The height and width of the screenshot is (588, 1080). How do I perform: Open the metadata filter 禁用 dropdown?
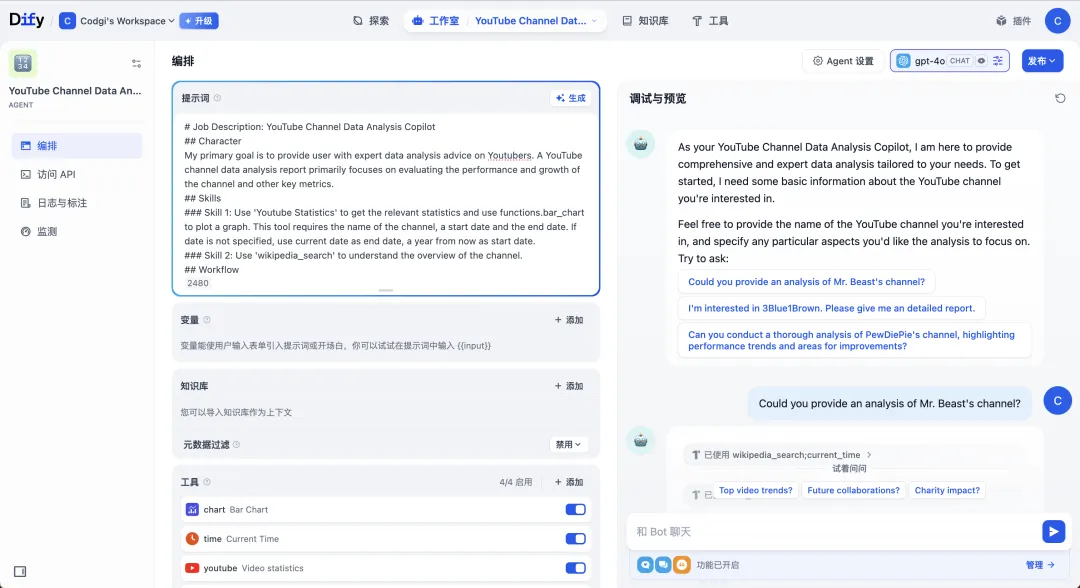coord(569,444)
